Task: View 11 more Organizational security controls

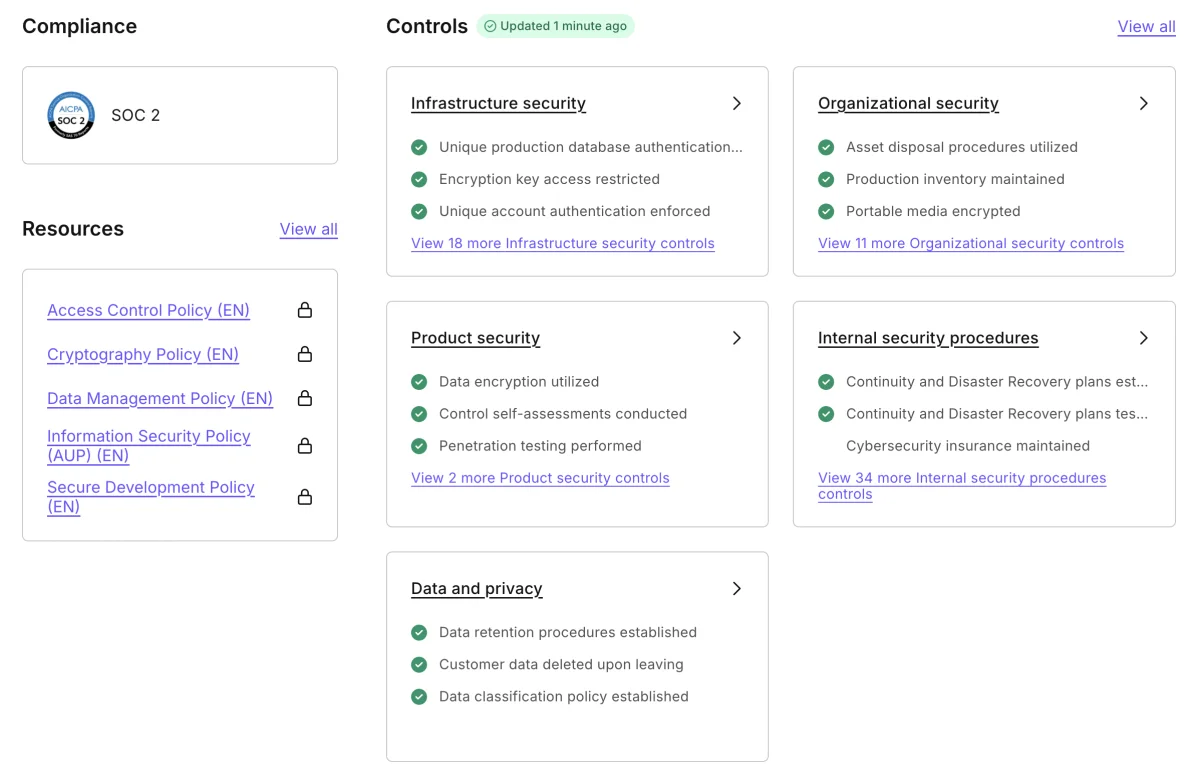Action: point(971,243)
